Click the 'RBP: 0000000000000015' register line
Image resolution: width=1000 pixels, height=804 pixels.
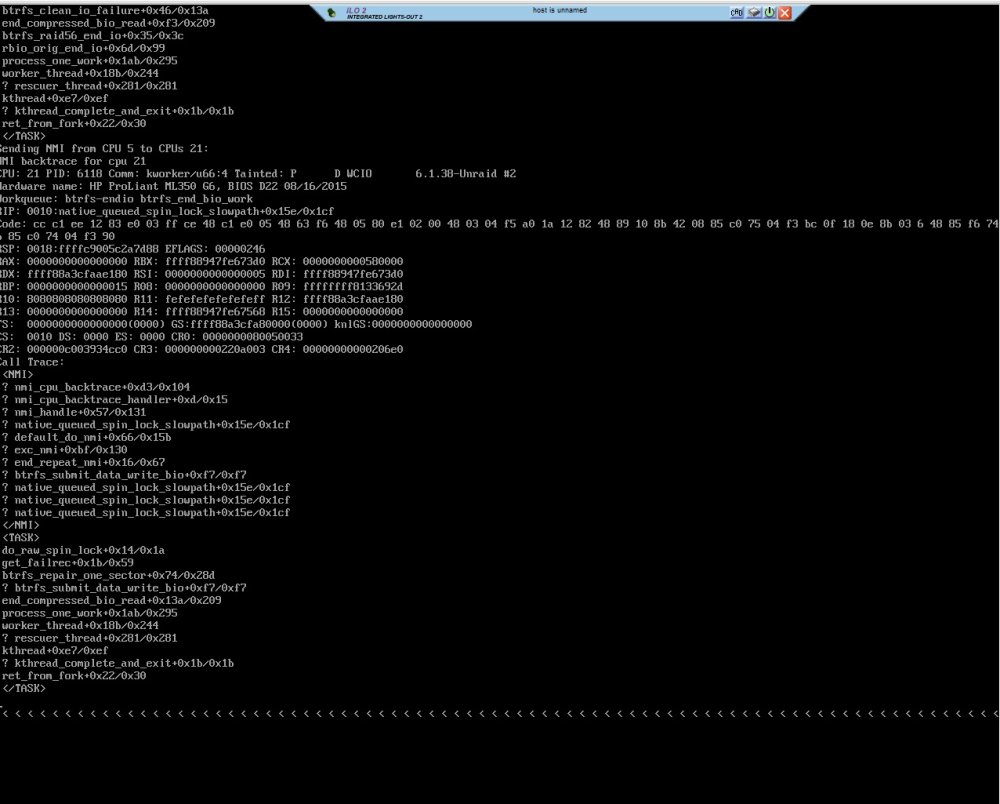pyautogui.click(x=202, y=287)
